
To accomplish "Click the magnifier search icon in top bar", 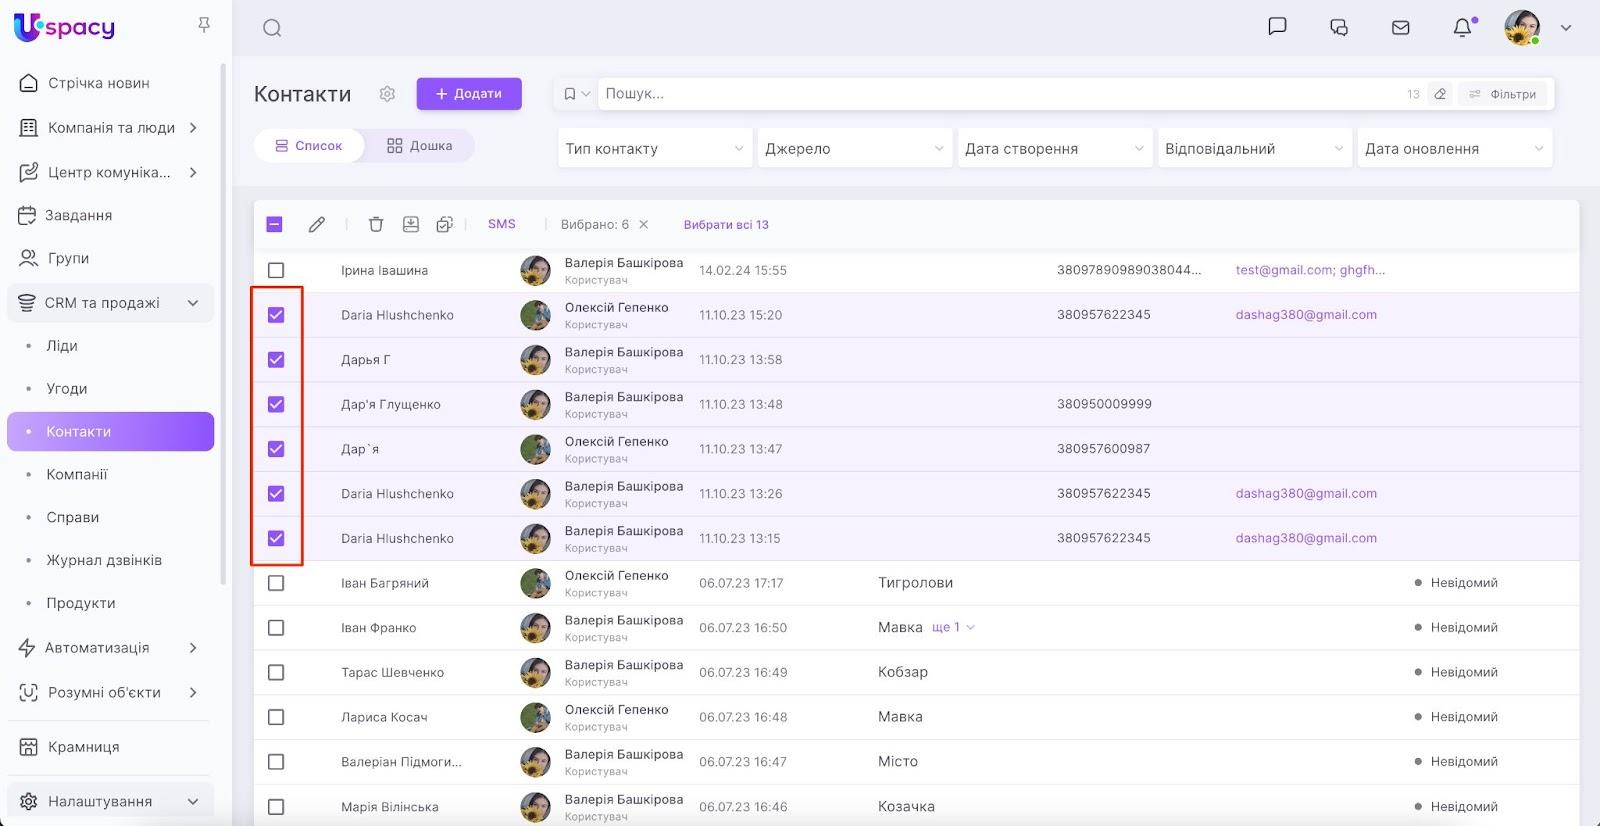I will point(272,28).
